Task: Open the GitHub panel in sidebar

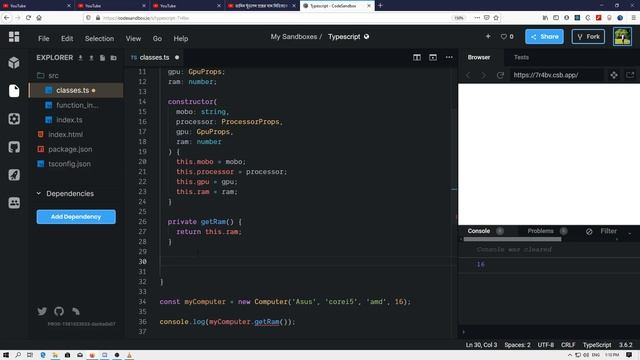Action: (14, 147)
